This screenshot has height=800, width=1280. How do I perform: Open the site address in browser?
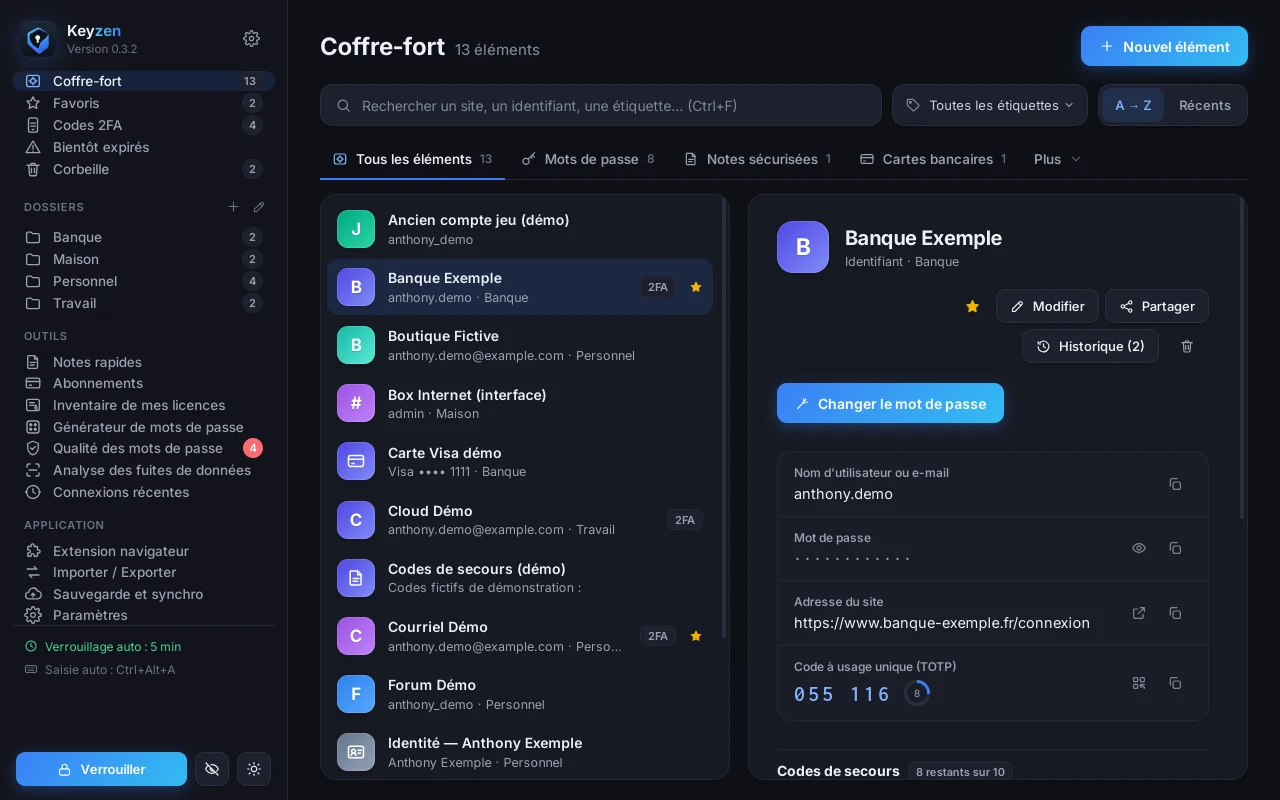pyautogui.click(x=1139, y=613)
